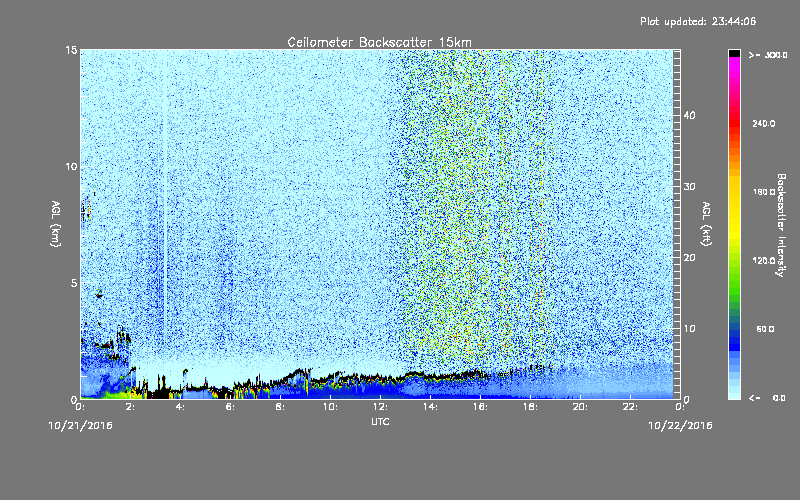Click the 20 kft tick label
Image resolution: width=800 pixels, height=500 pixels.
point(689,258)
